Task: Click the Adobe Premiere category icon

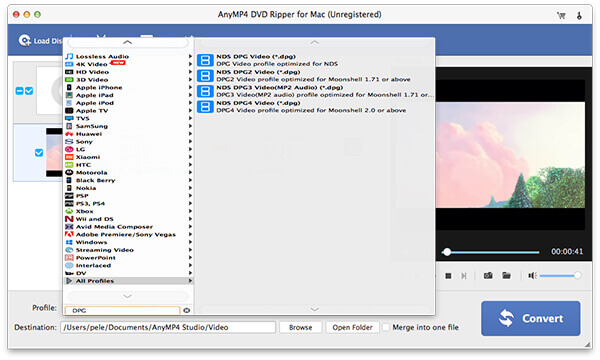Action: (69, 234)
